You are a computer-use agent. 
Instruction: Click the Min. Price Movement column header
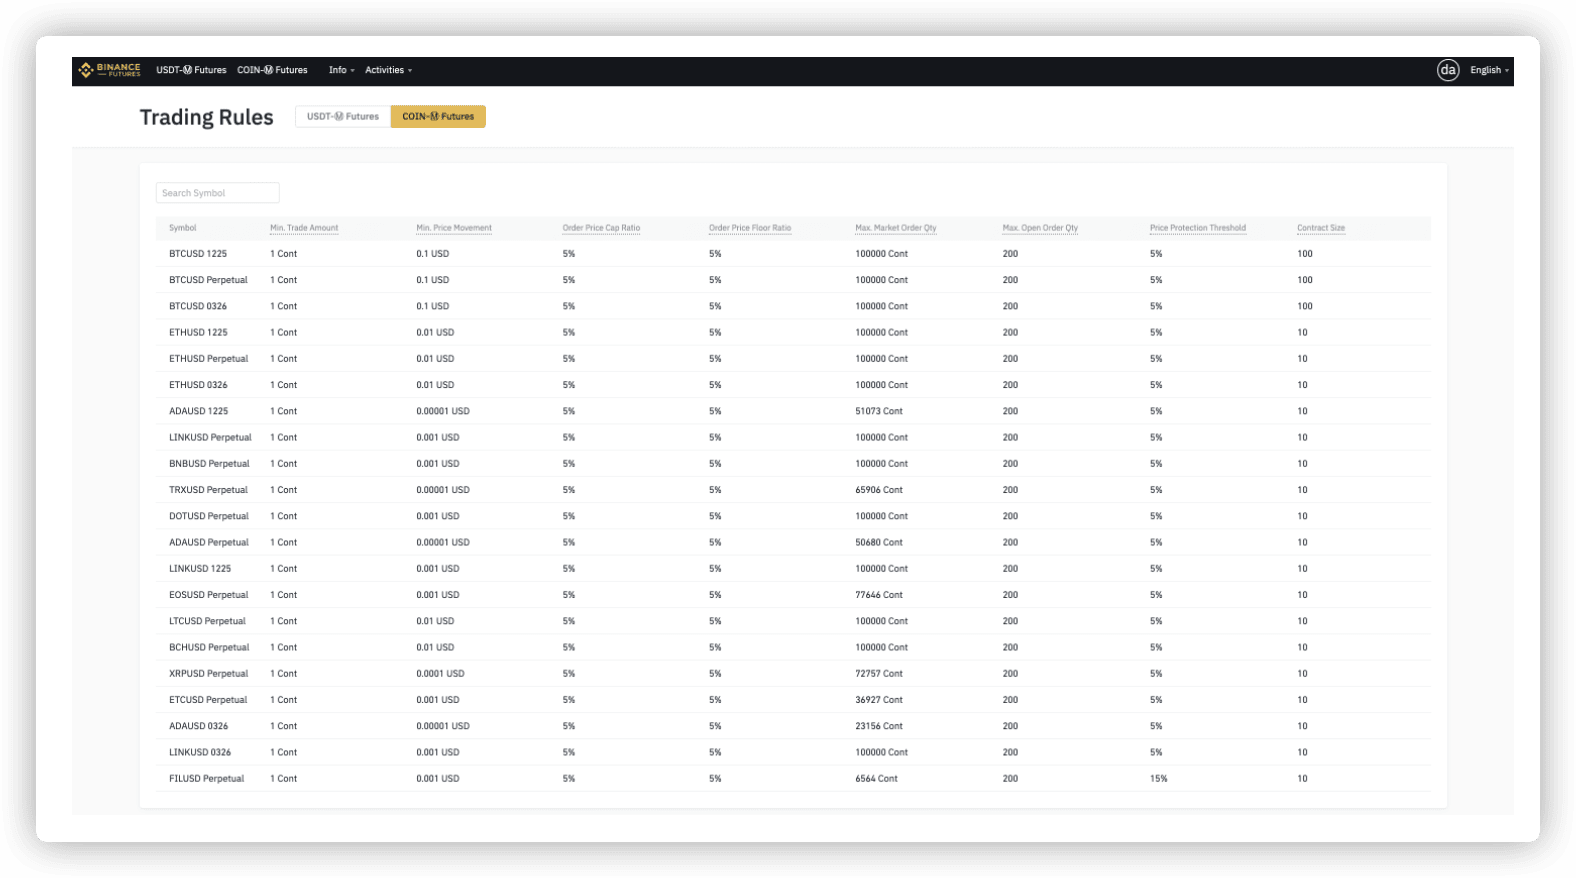click(454, 228)
